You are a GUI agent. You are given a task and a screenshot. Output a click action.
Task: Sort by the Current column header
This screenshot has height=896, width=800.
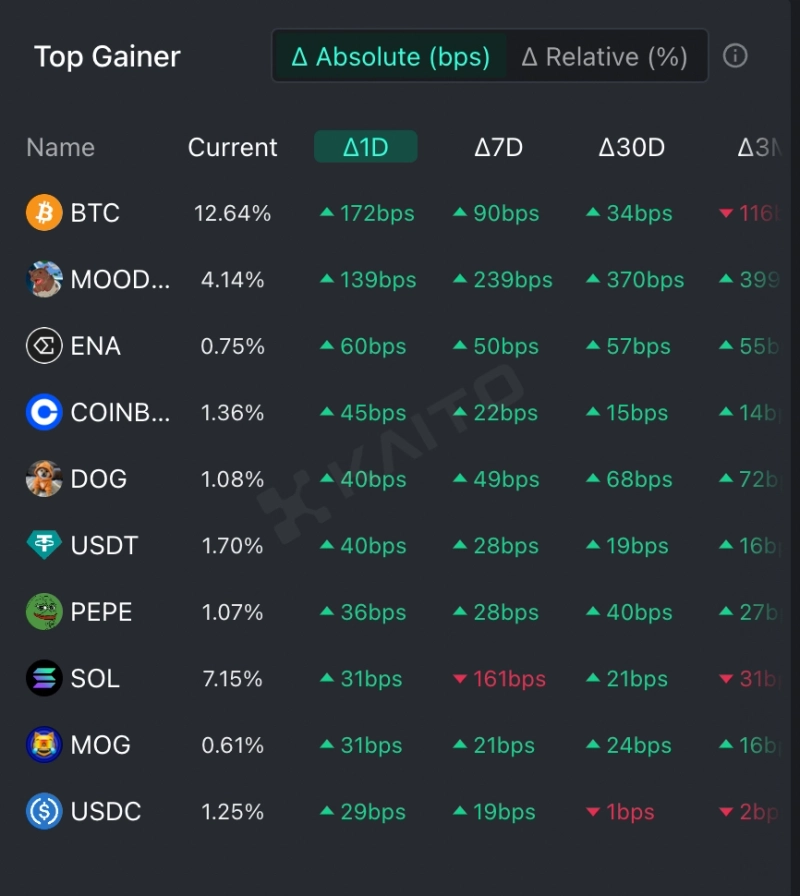pos(232,148)
